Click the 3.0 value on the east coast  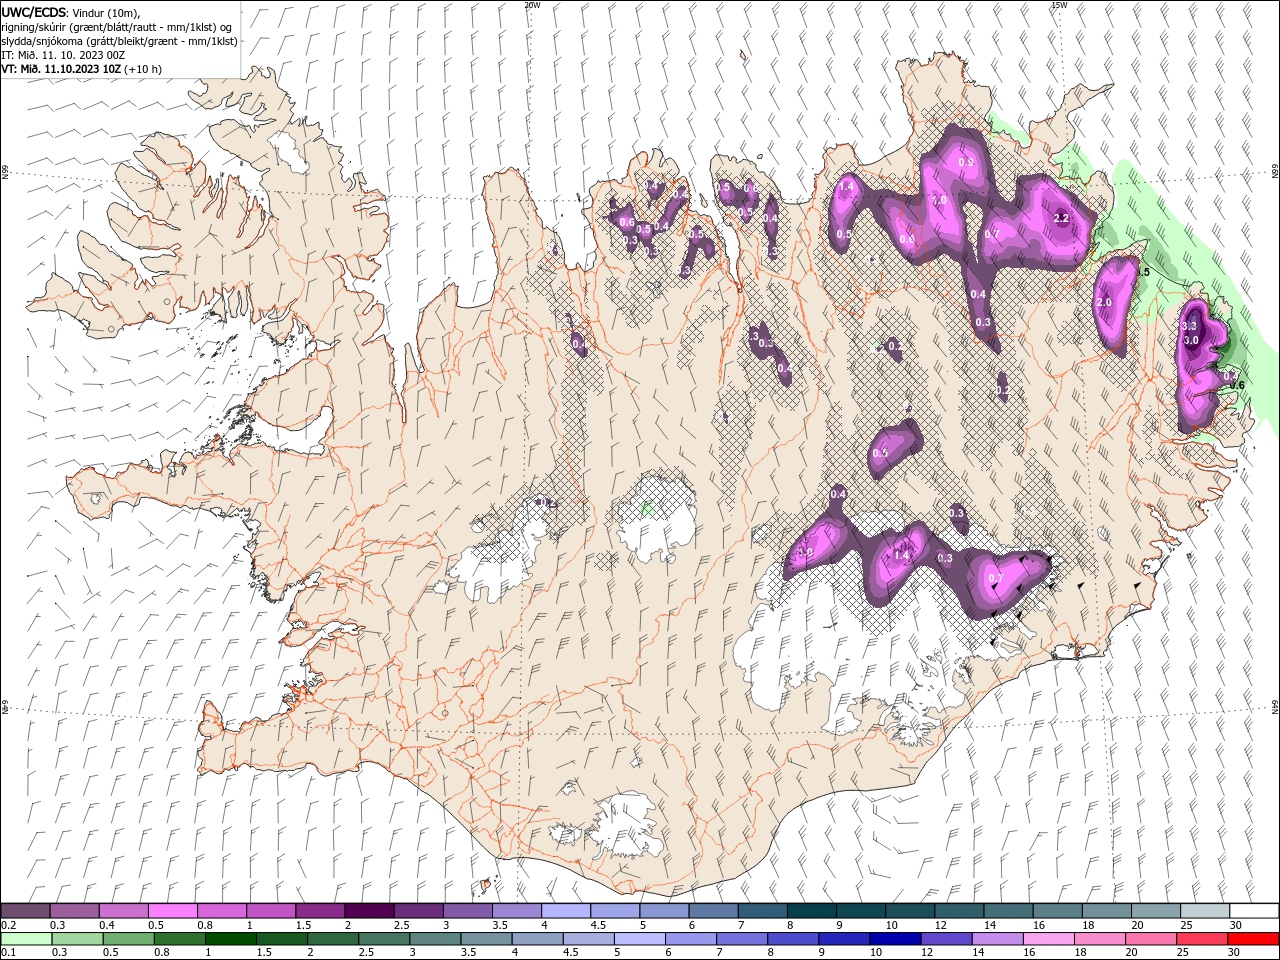coord(1191,340)
